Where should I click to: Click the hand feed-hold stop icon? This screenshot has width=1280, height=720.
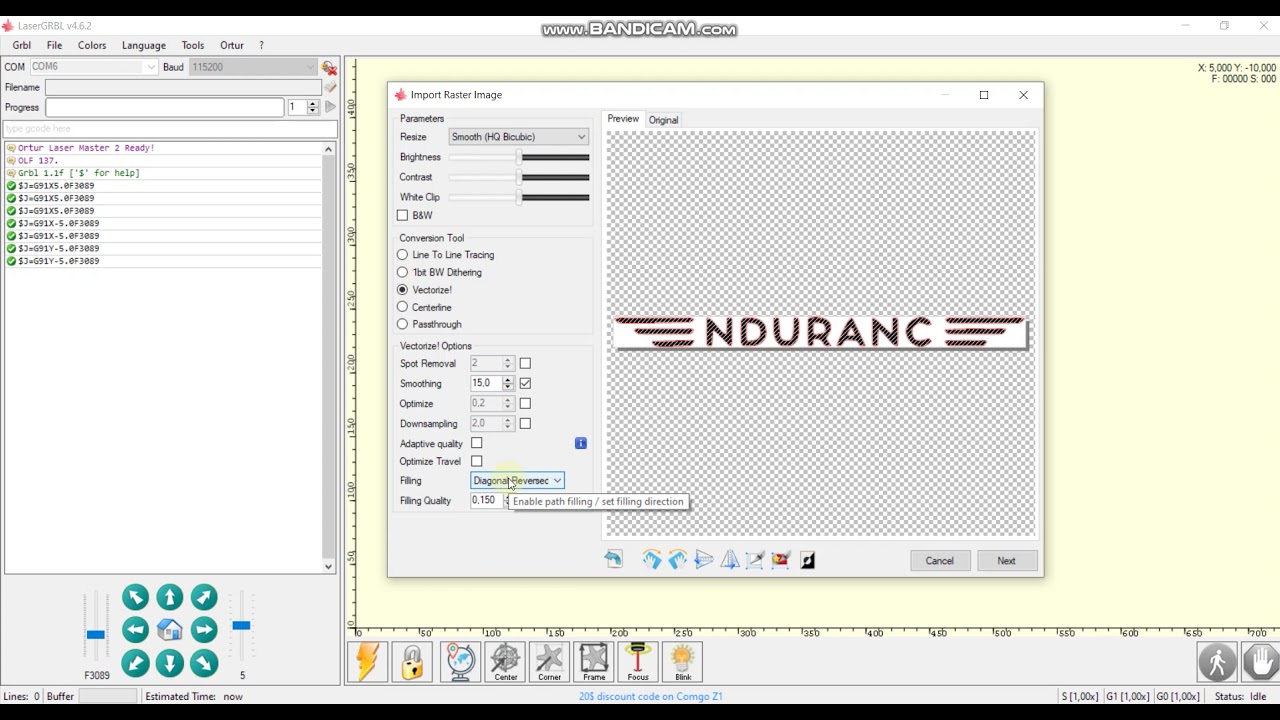coord(1261,662)
